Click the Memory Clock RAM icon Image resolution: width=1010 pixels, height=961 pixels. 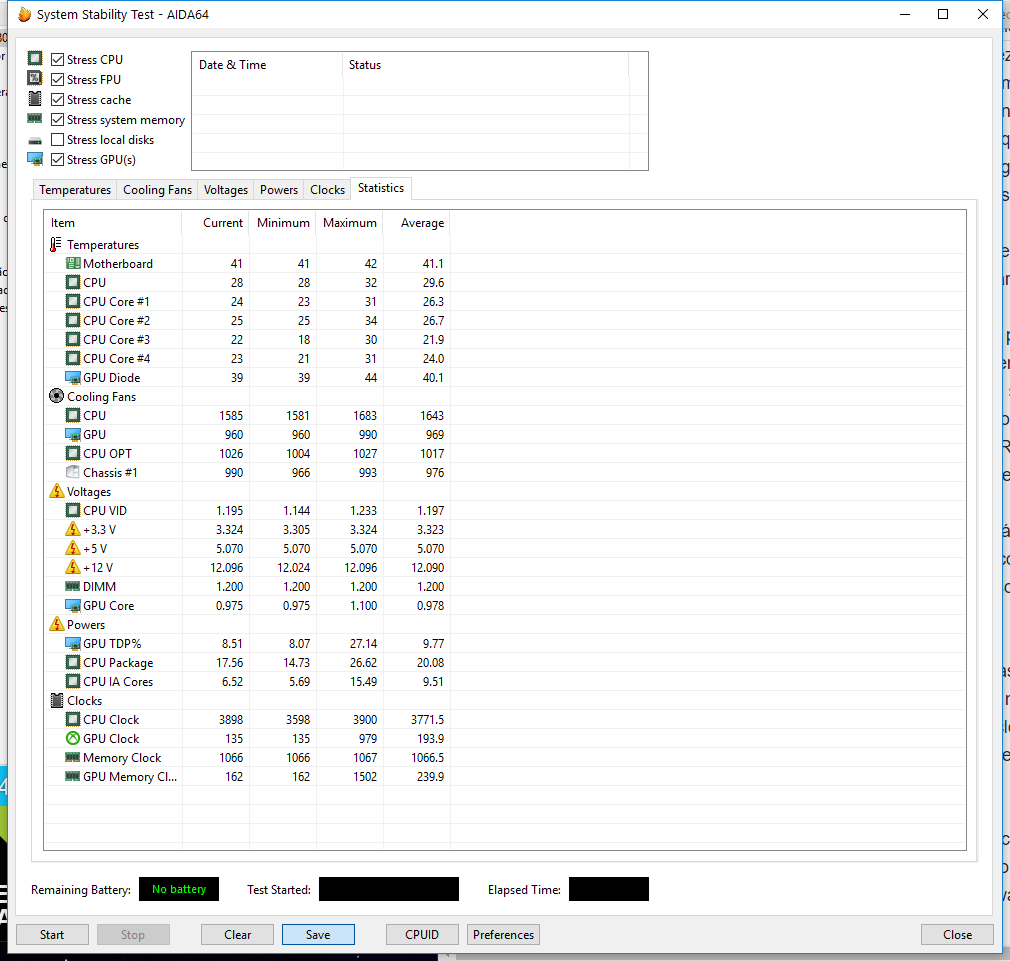(x=73, y=757)
